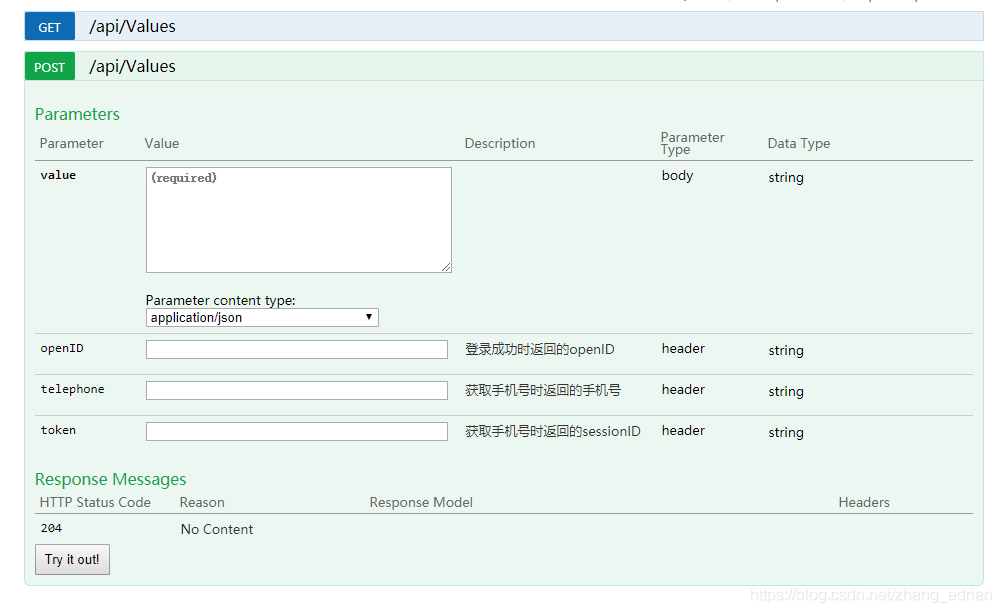Open the Parameter content type dropdown
Image resolution: width=1001 pixels, height=613 pixels.
tap(262, 318)
